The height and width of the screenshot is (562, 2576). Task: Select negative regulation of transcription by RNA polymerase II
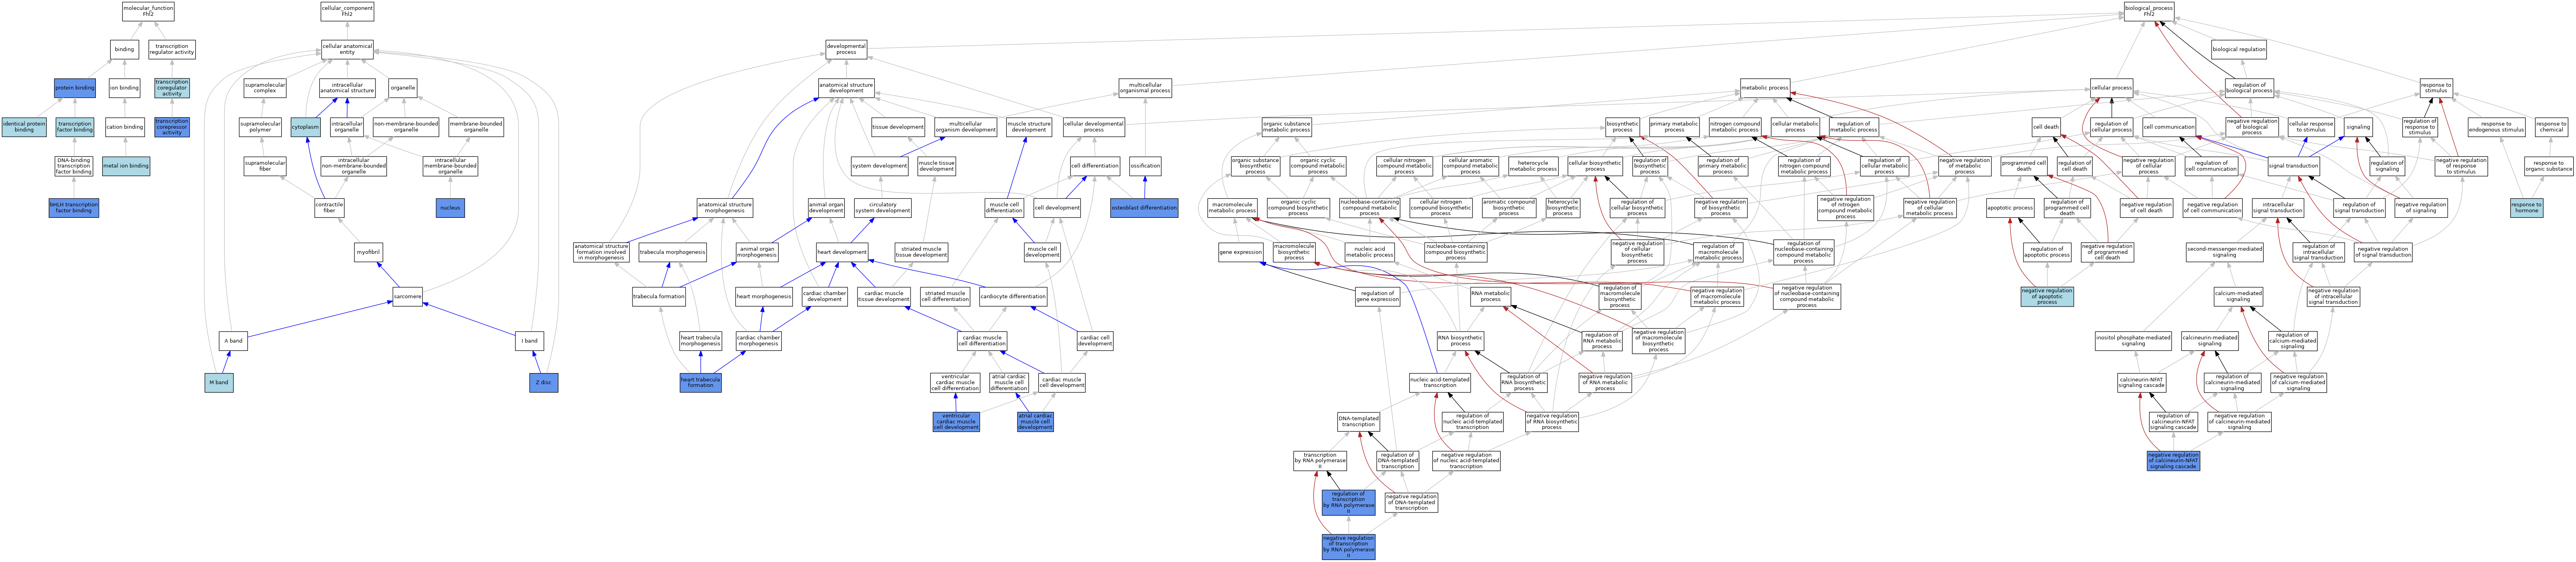[1348, 547]
